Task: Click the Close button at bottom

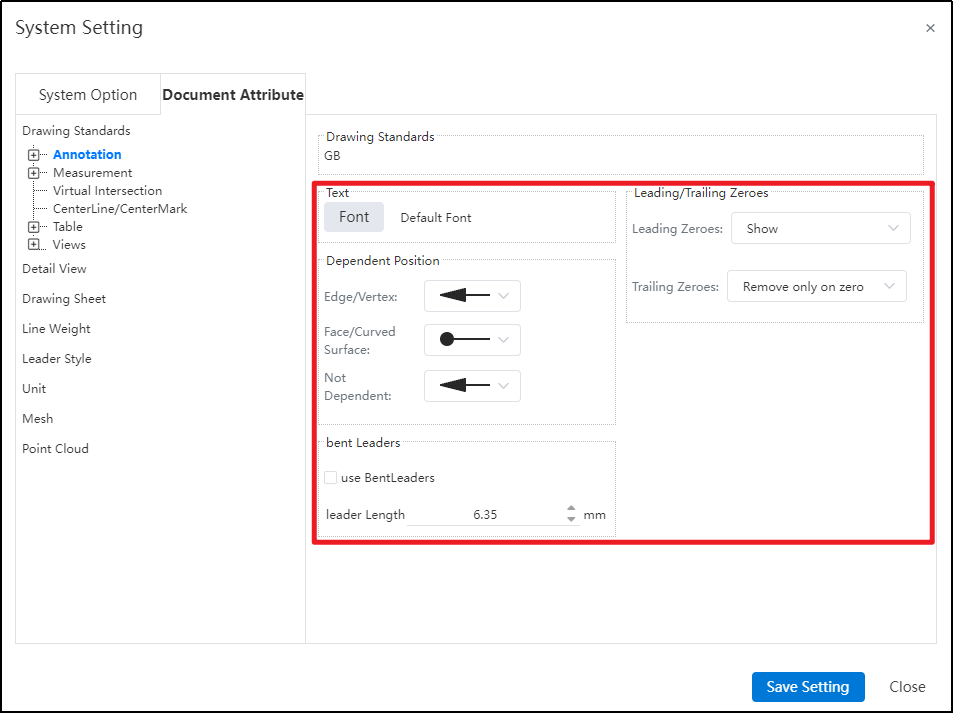Action: pos(907,687)
